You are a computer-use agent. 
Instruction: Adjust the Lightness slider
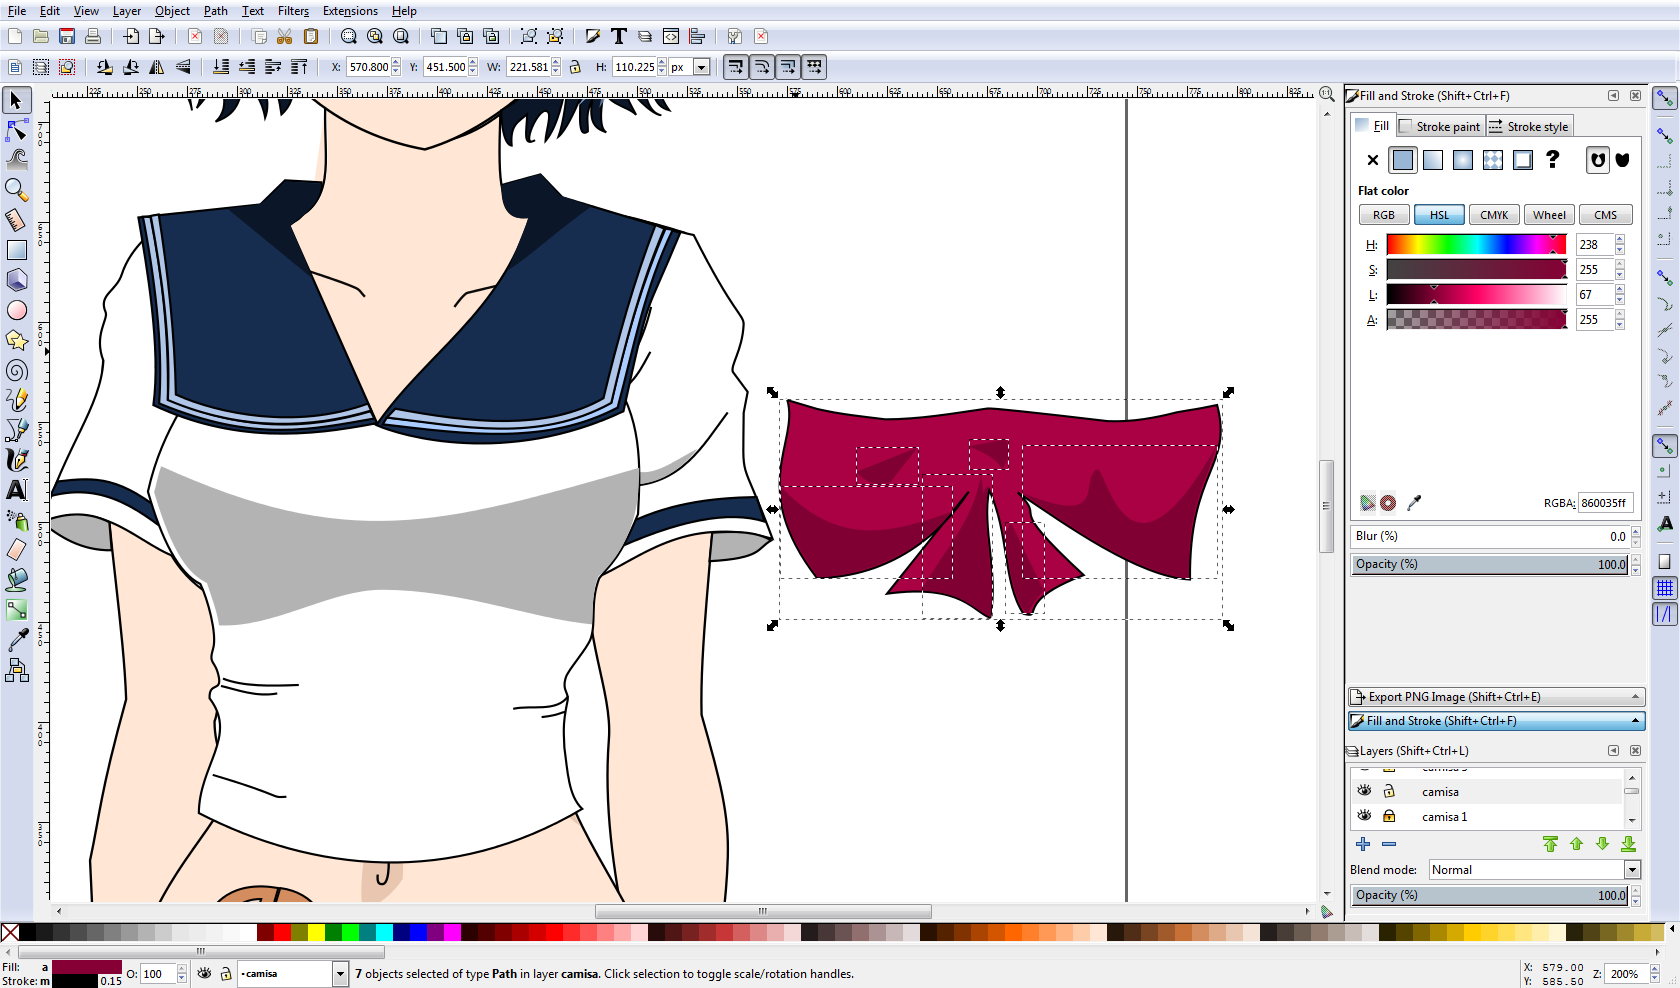pos(1476,295)
